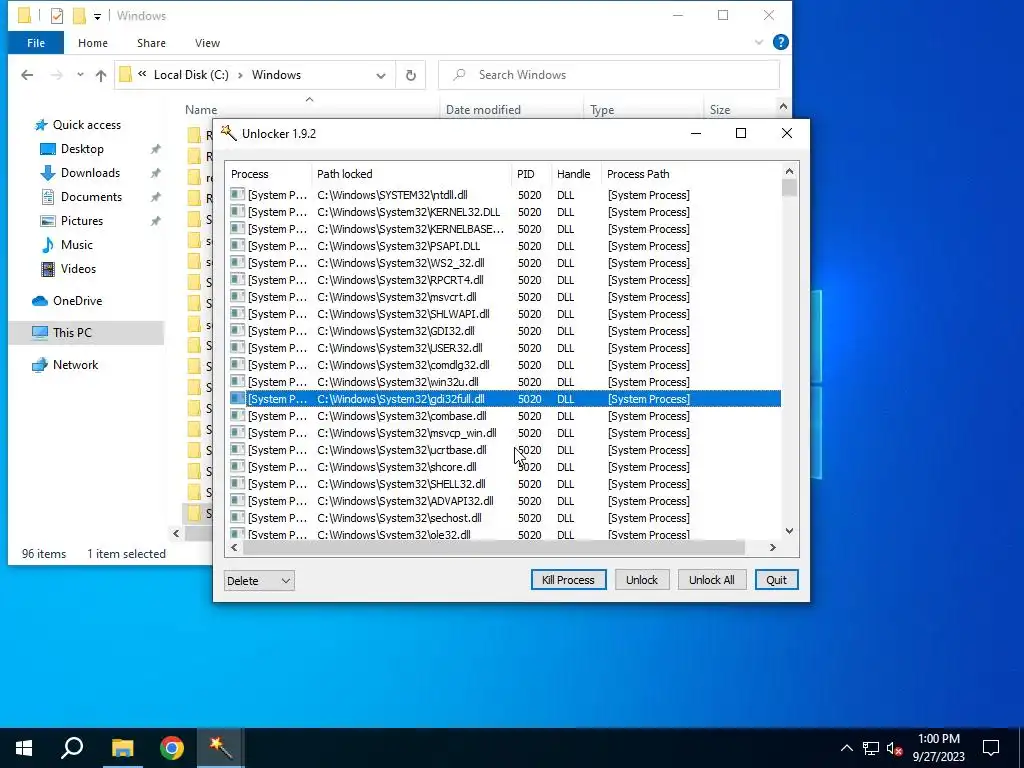Open Downloads in navigation pane
Image resolution: width=1024 pixels, height=768 pixels.
point(90,173)
